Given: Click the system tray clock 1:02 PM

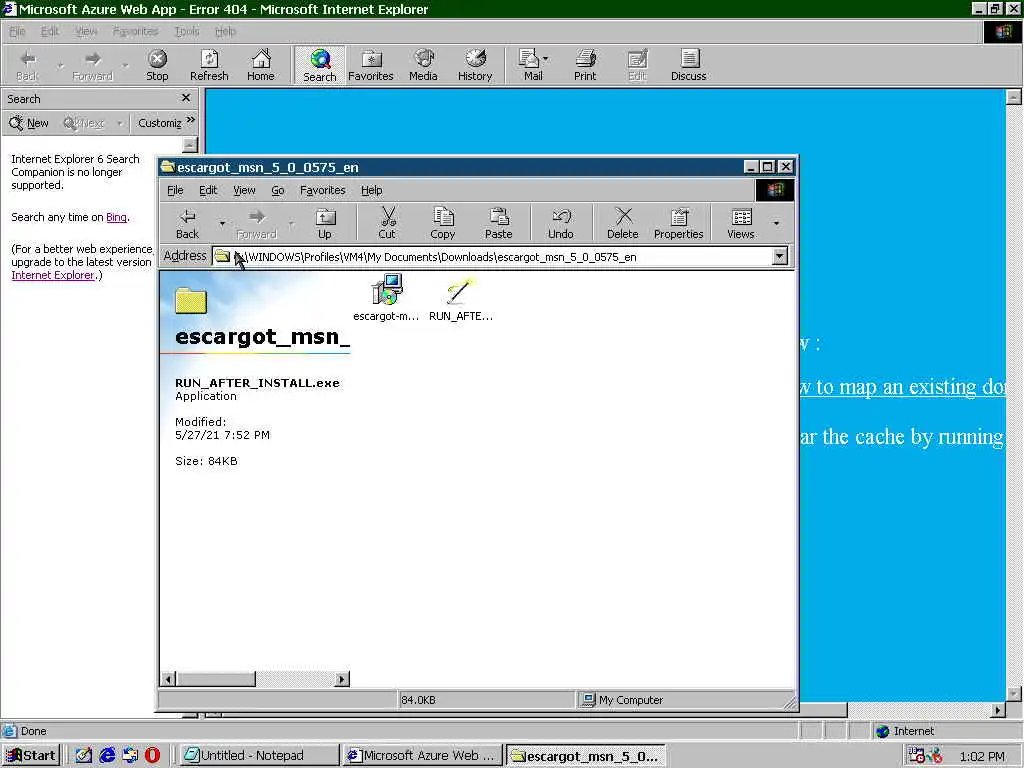Looking at the screenshot, I should (x=982, y=756).
